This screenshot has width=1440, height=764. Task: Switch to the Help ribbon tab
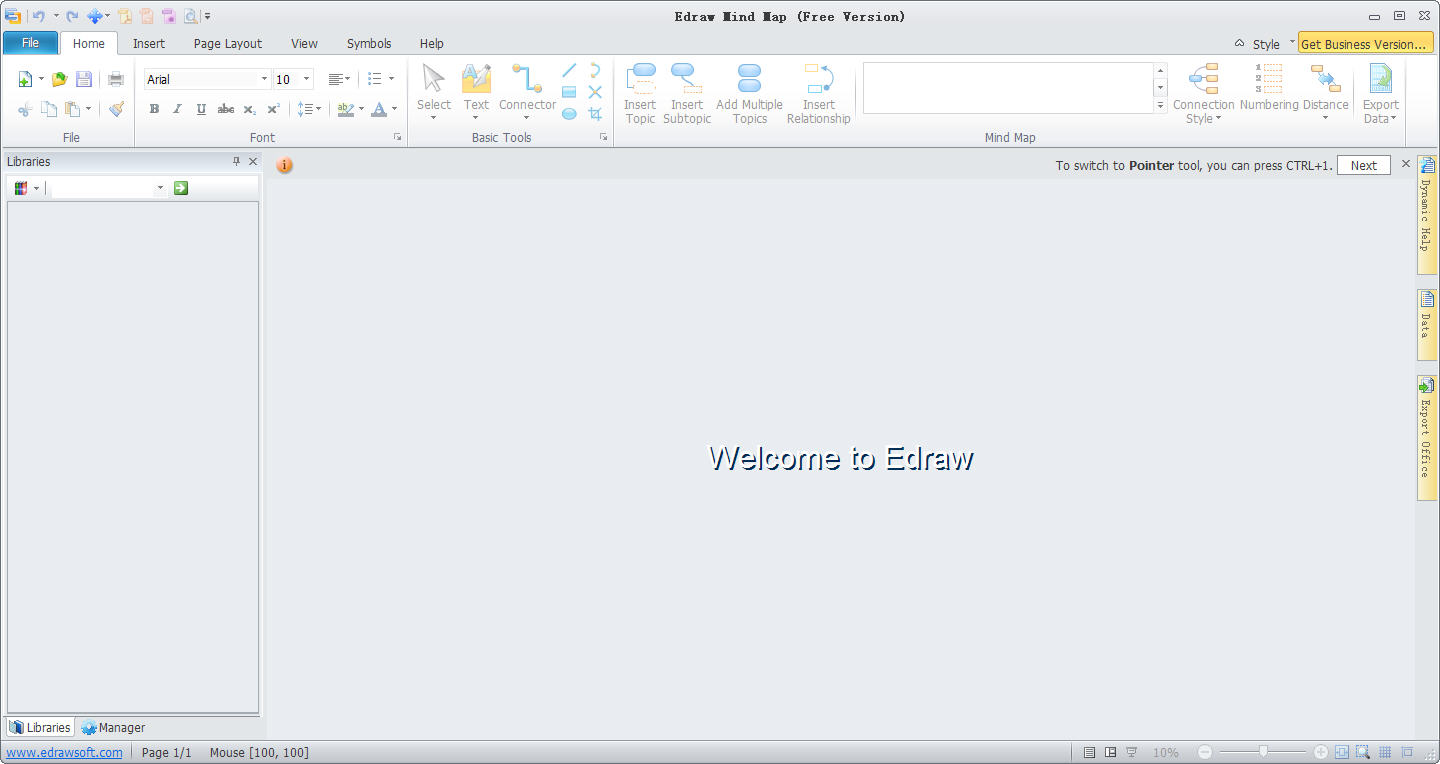tap(431, 43)
